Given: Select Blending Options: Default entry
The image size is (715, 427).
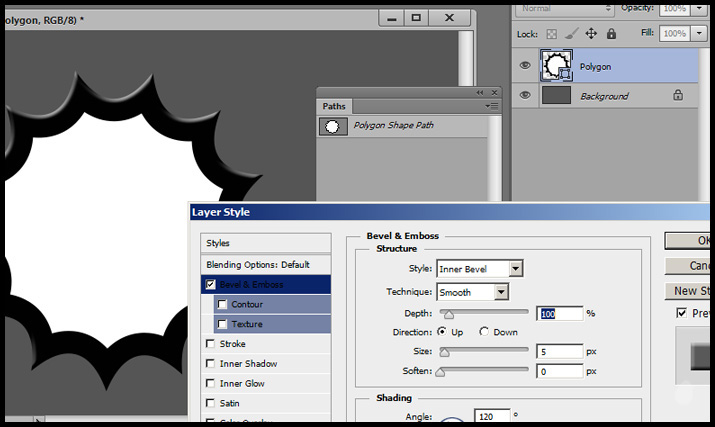Looking at the screenshot, I should (258, 265).
